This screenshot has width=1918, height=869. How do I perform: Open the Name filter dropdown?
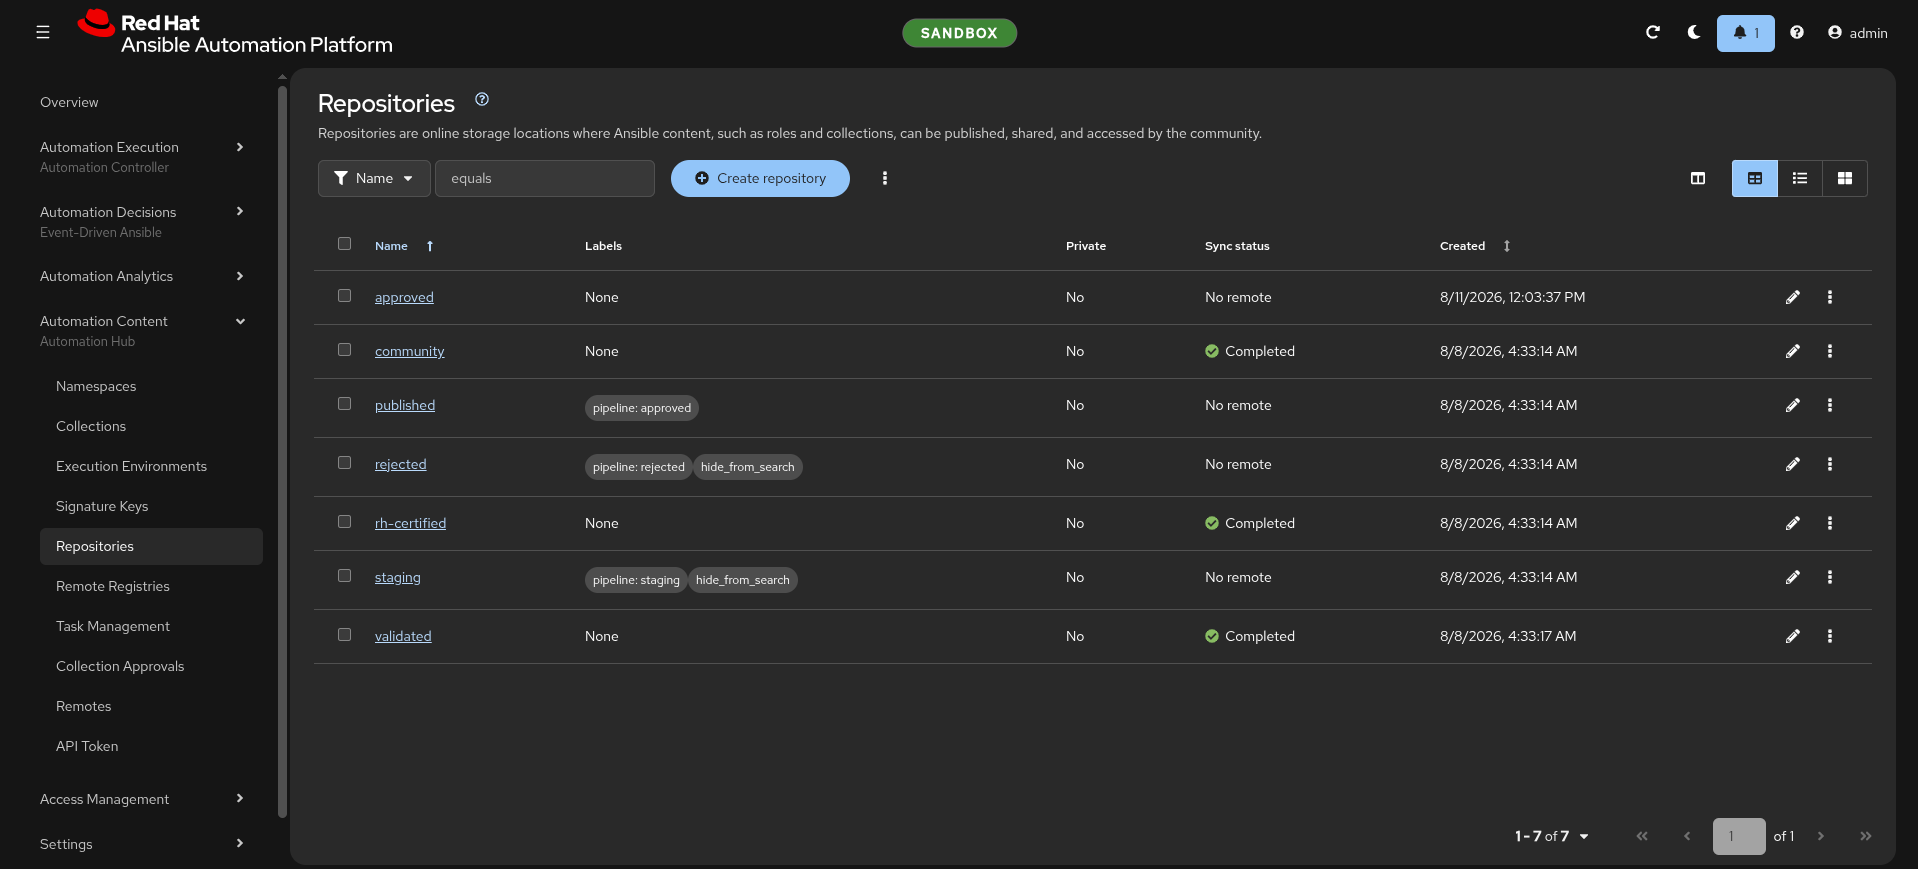click(374, 178)
